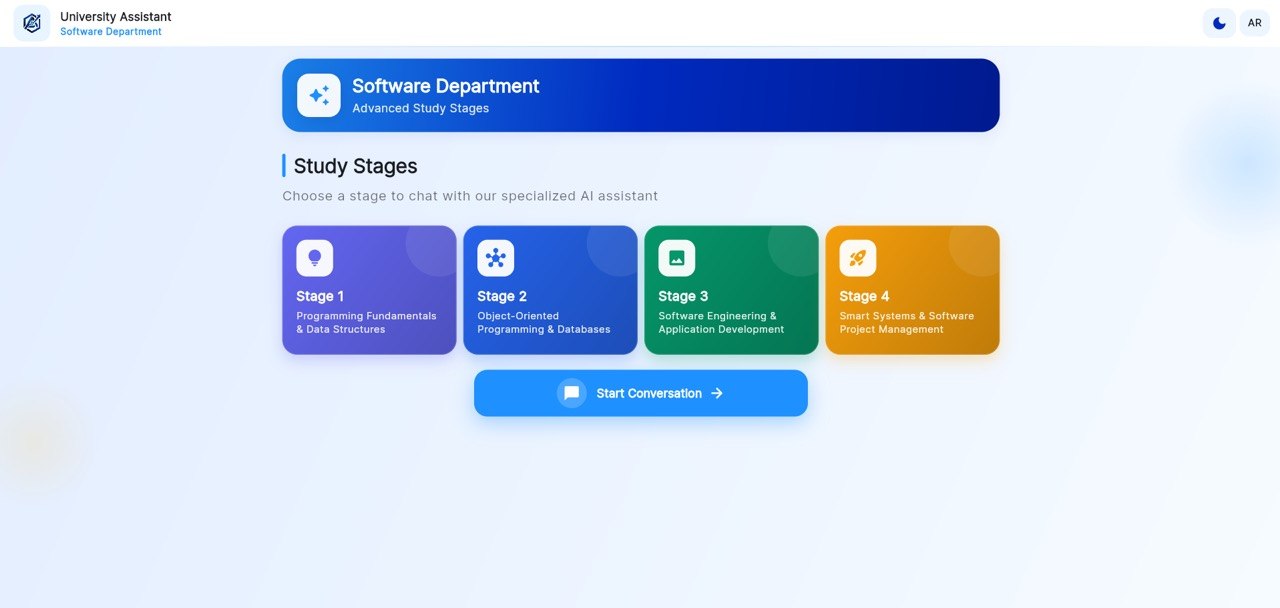1280x608 pixels.
Task: Click the University Assistant title text
Action: tap(116, 17)
